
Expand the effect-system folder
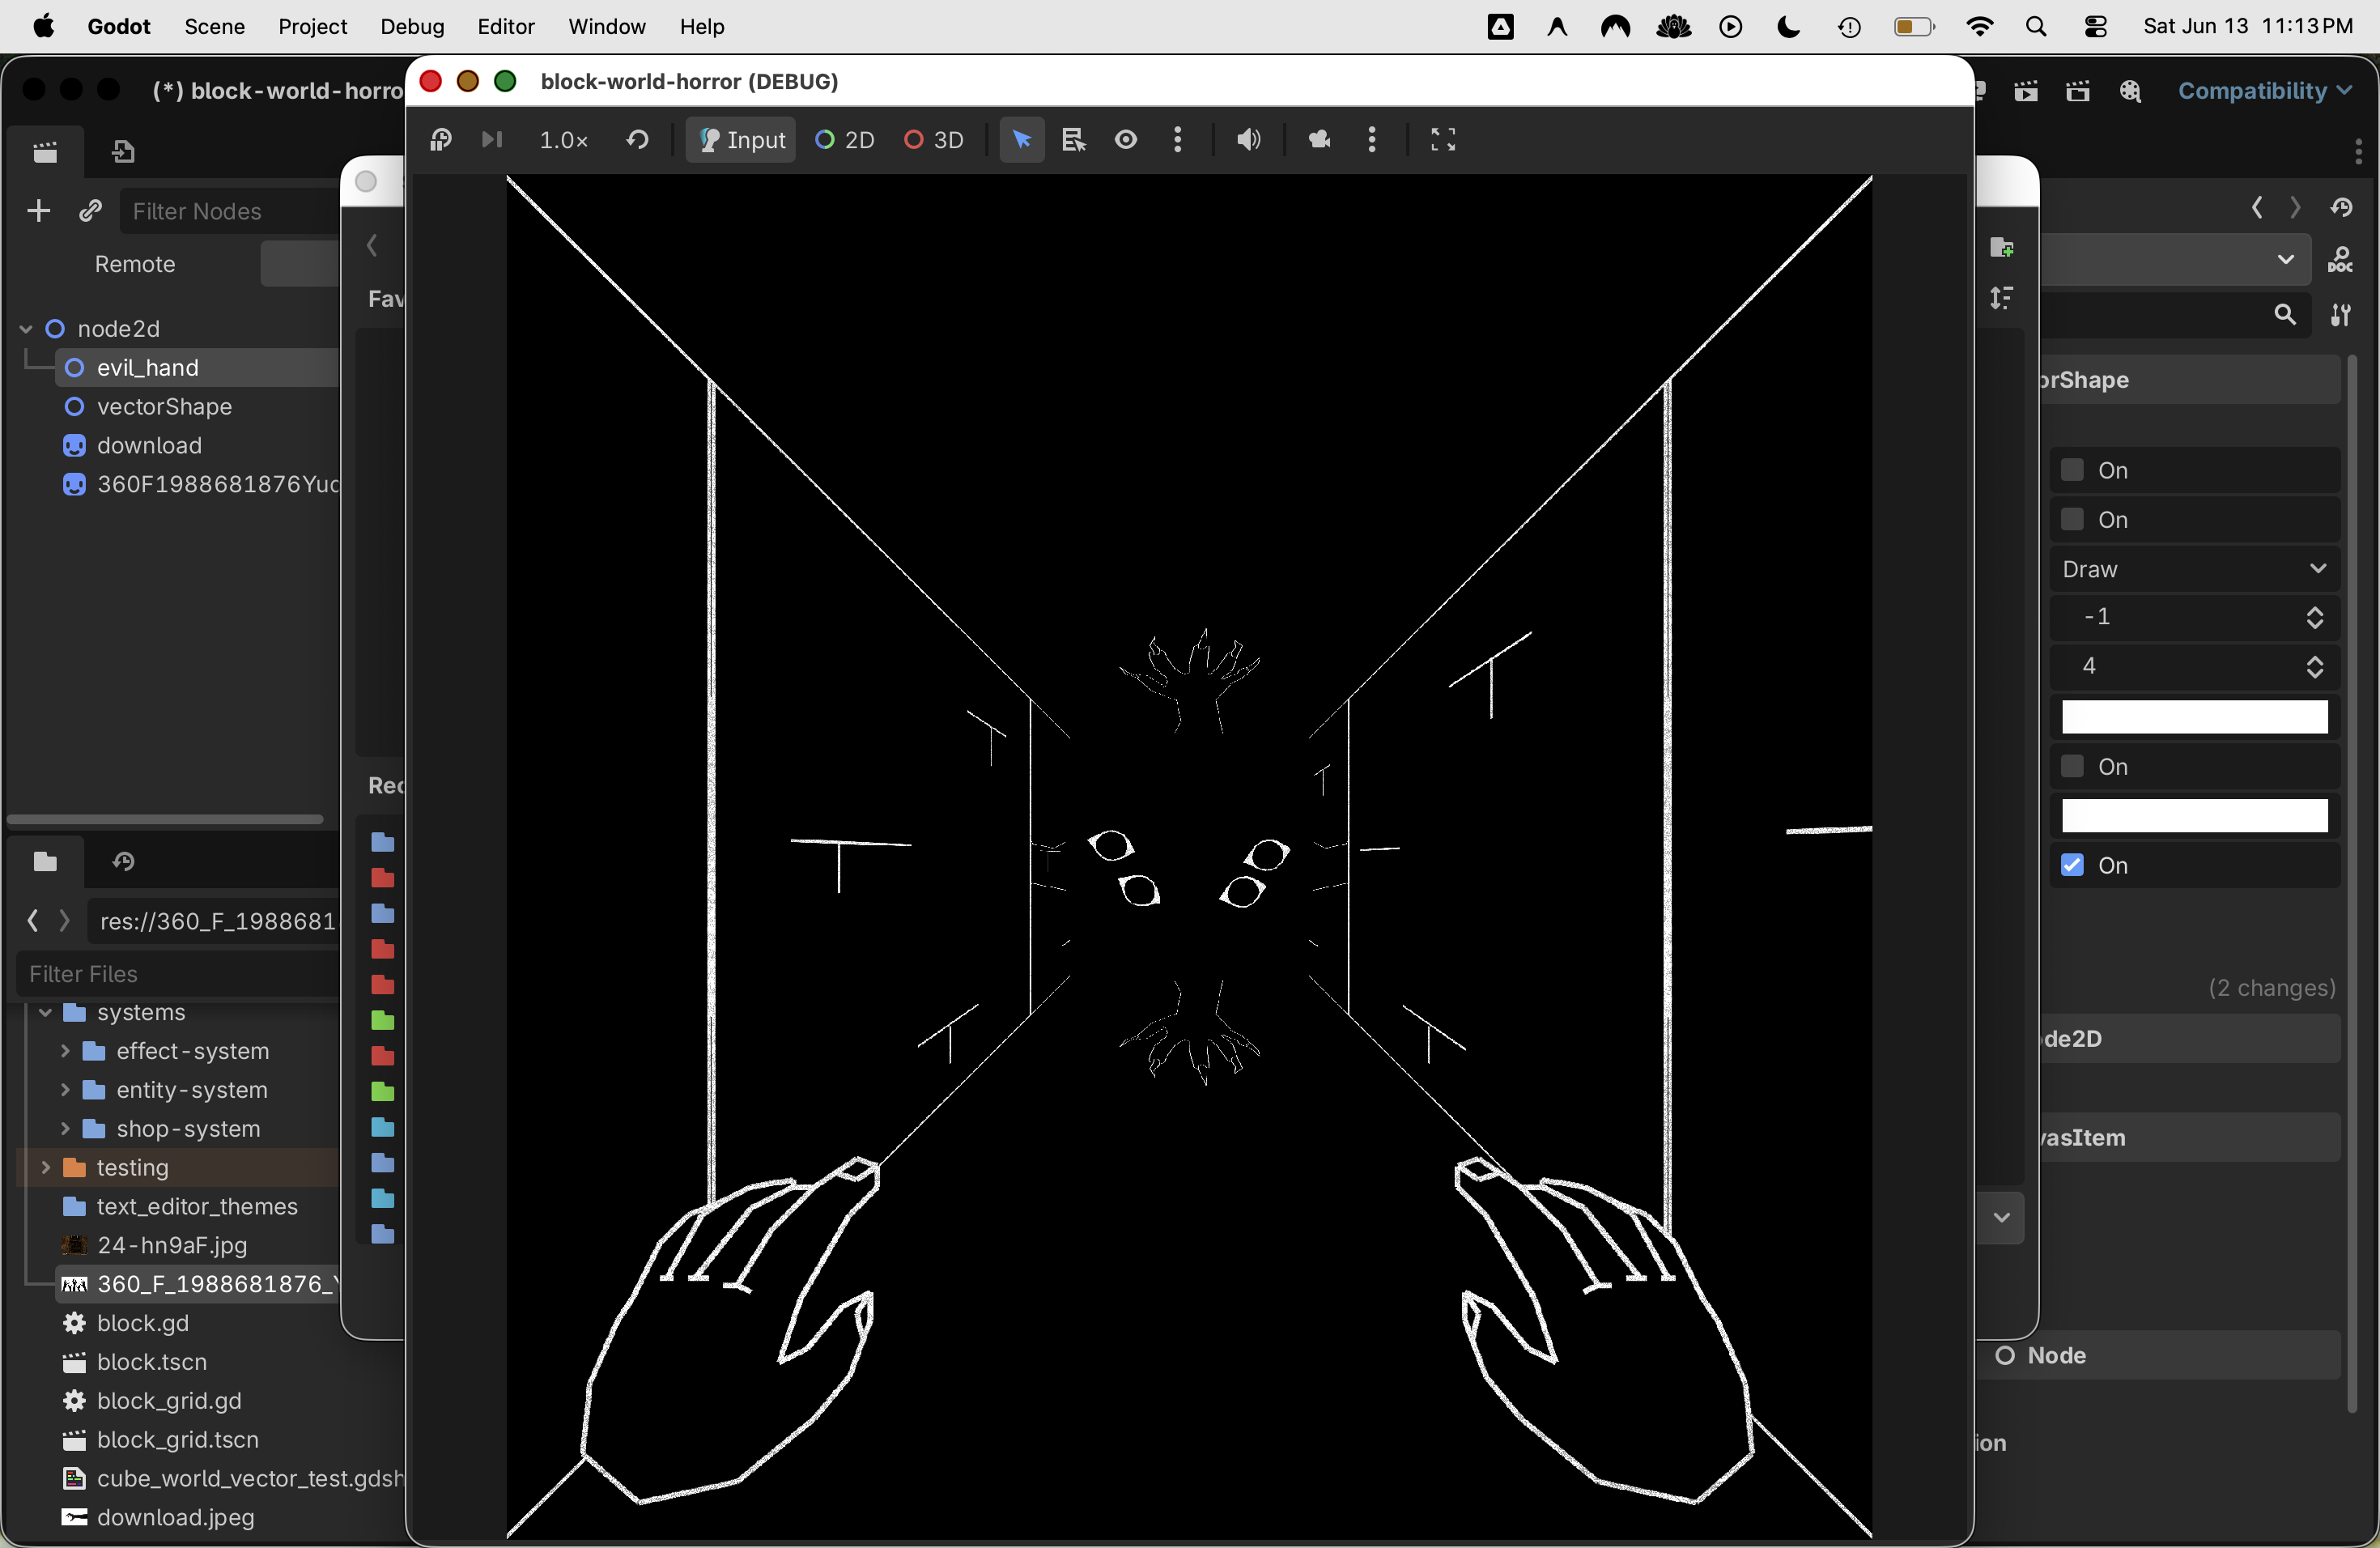65,1052
